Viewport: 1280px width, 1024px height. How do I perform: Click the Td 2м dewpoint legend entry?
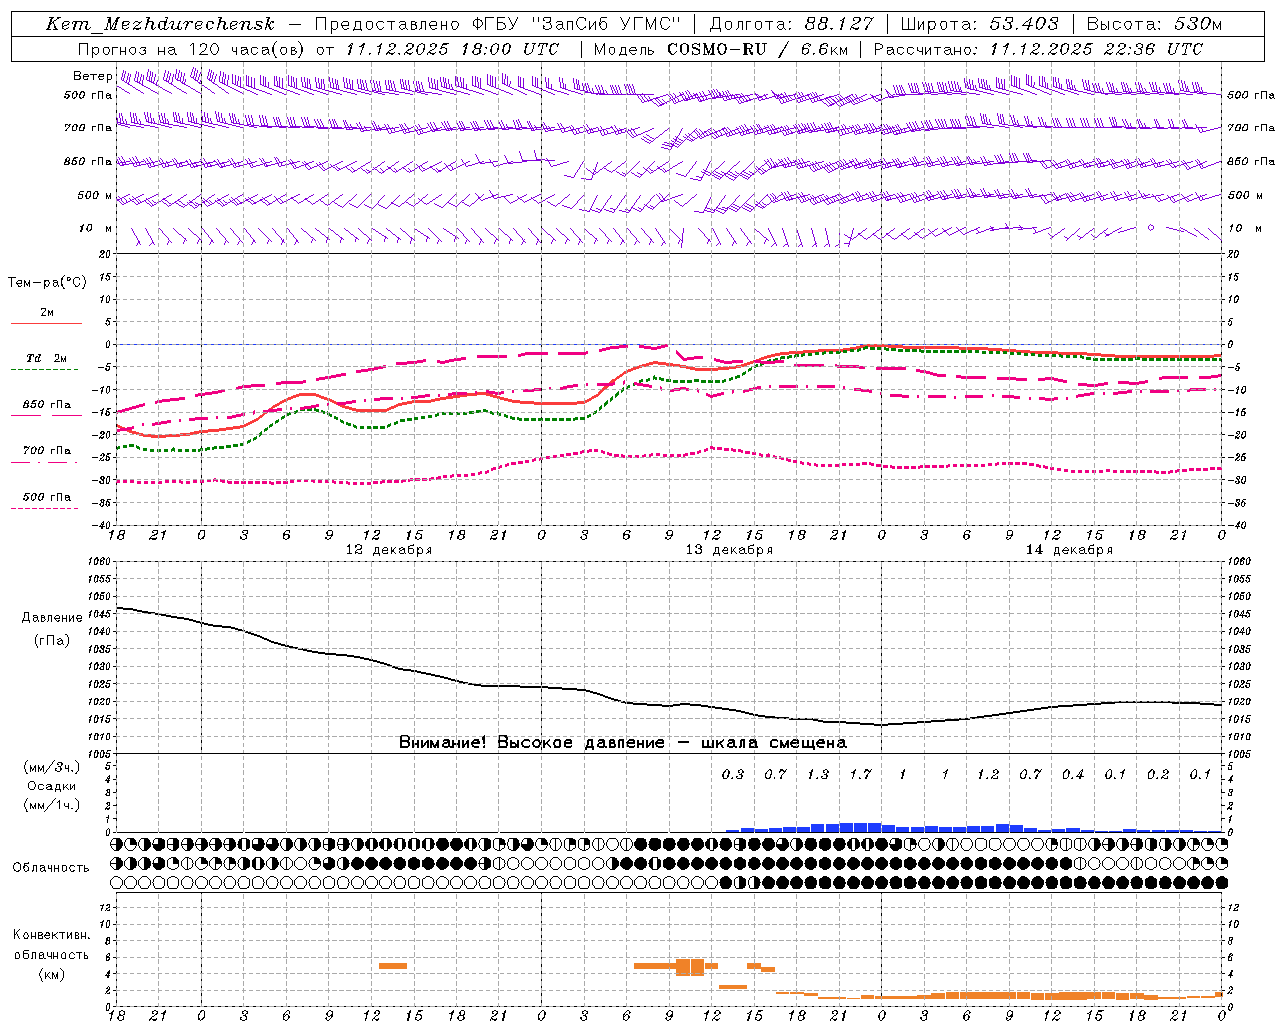pos(46,359)
